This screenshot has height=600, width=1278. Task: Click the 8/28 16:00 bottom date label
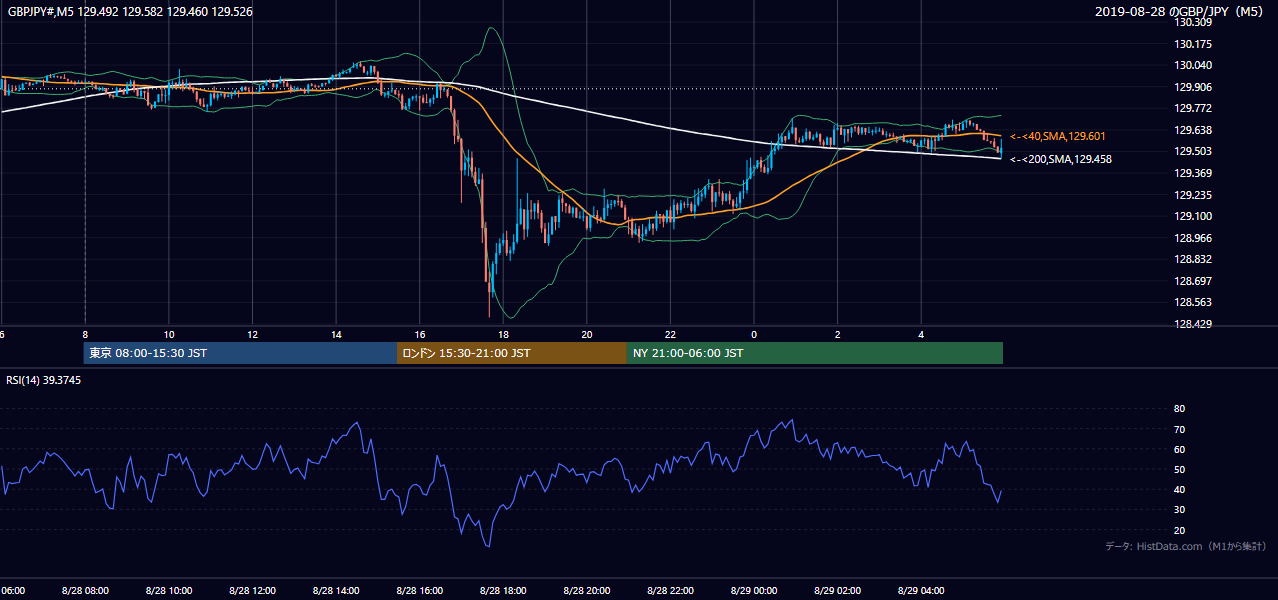(x=420, y=590)
